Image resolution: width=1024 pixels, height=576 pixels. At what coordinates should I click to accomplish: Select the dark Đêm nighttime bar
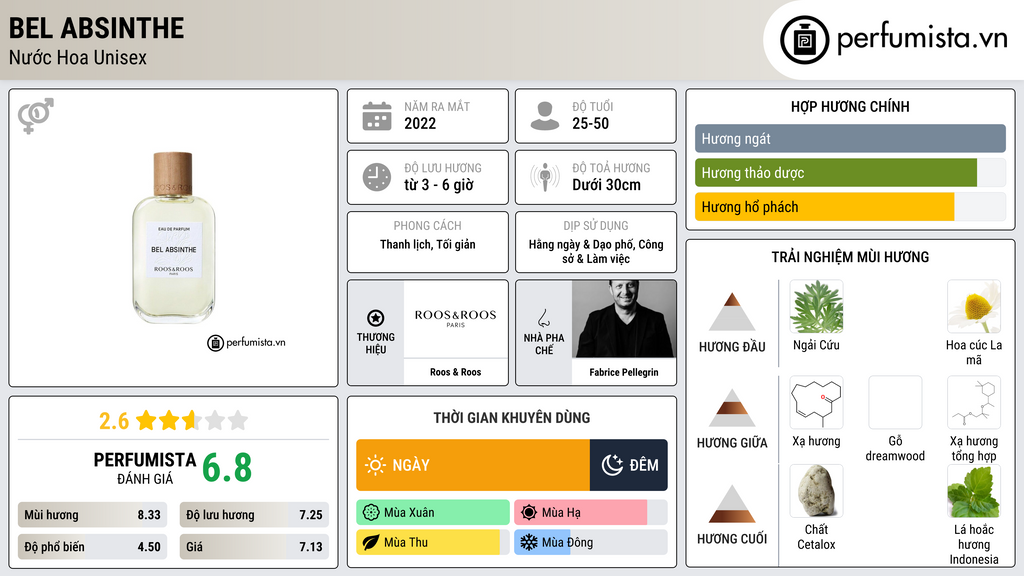pos(629,465)
